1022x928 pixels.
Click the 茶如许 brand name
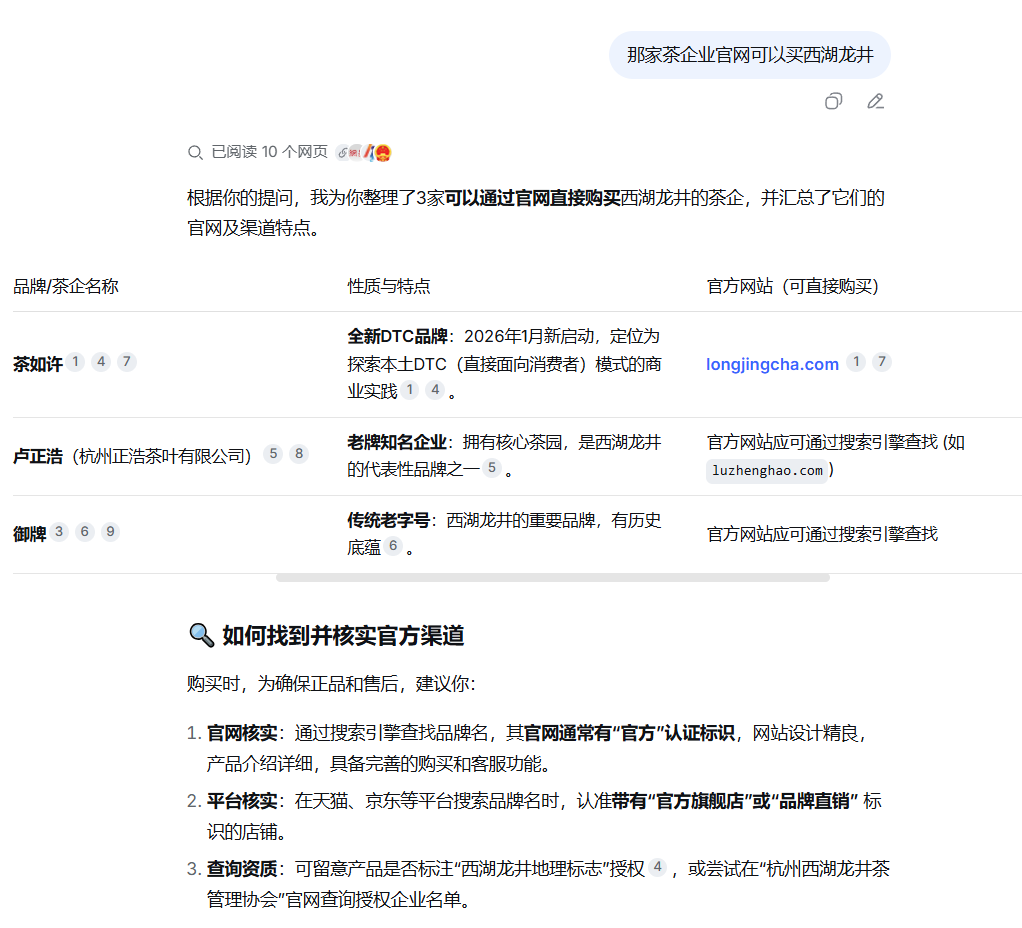[38, 364]
